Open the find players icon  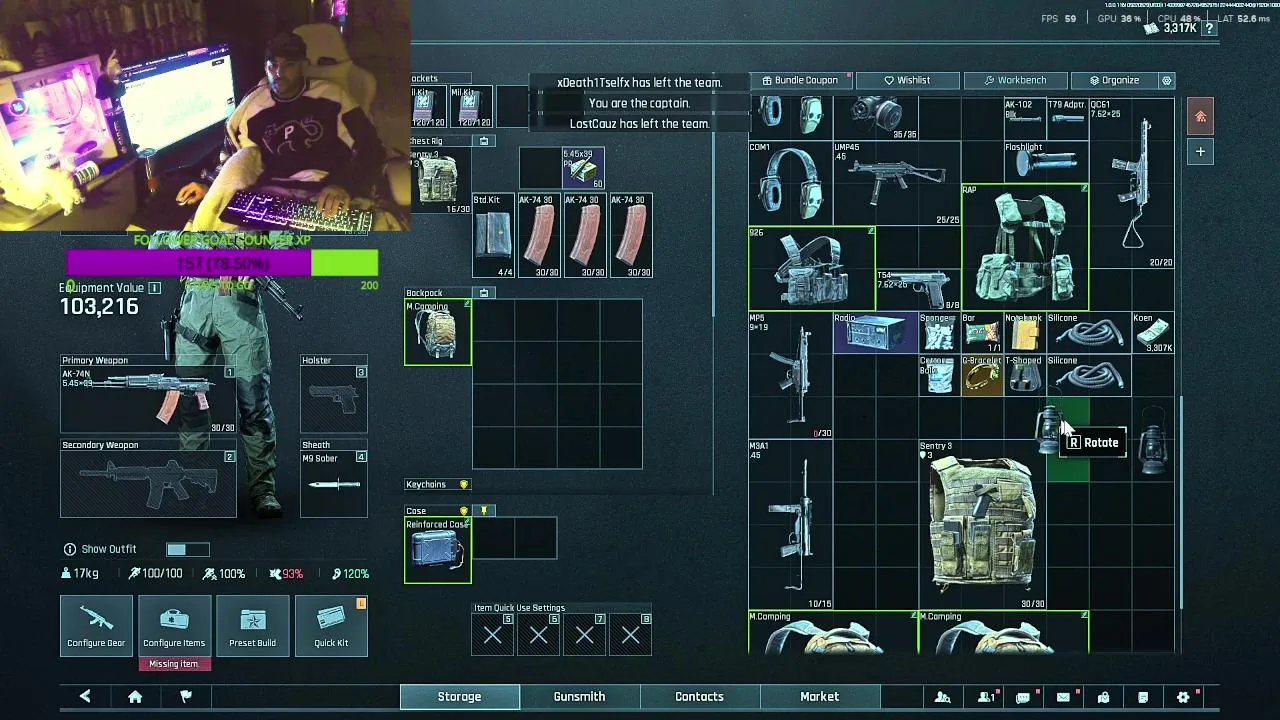click(942, 697)
